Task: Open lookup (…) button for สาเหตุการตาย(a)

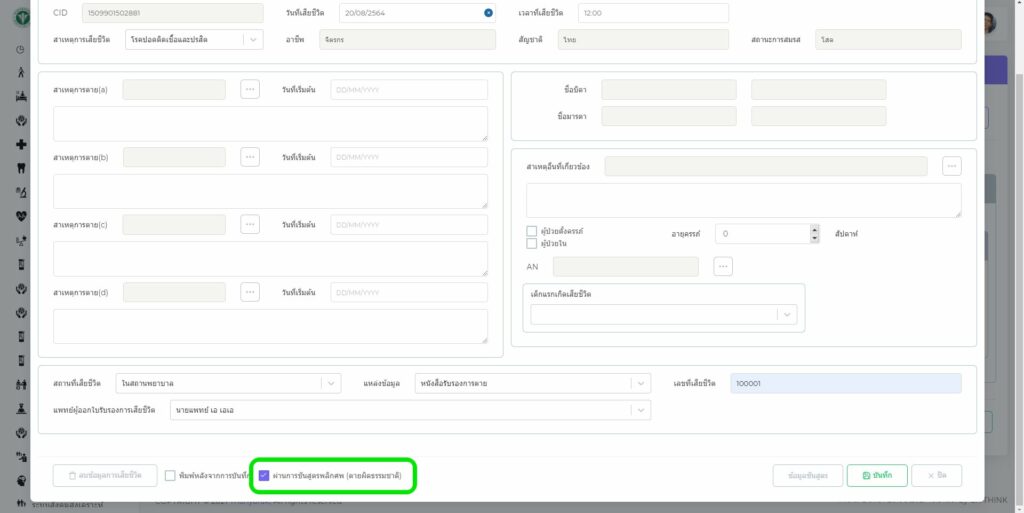Action: click(250, 90)
